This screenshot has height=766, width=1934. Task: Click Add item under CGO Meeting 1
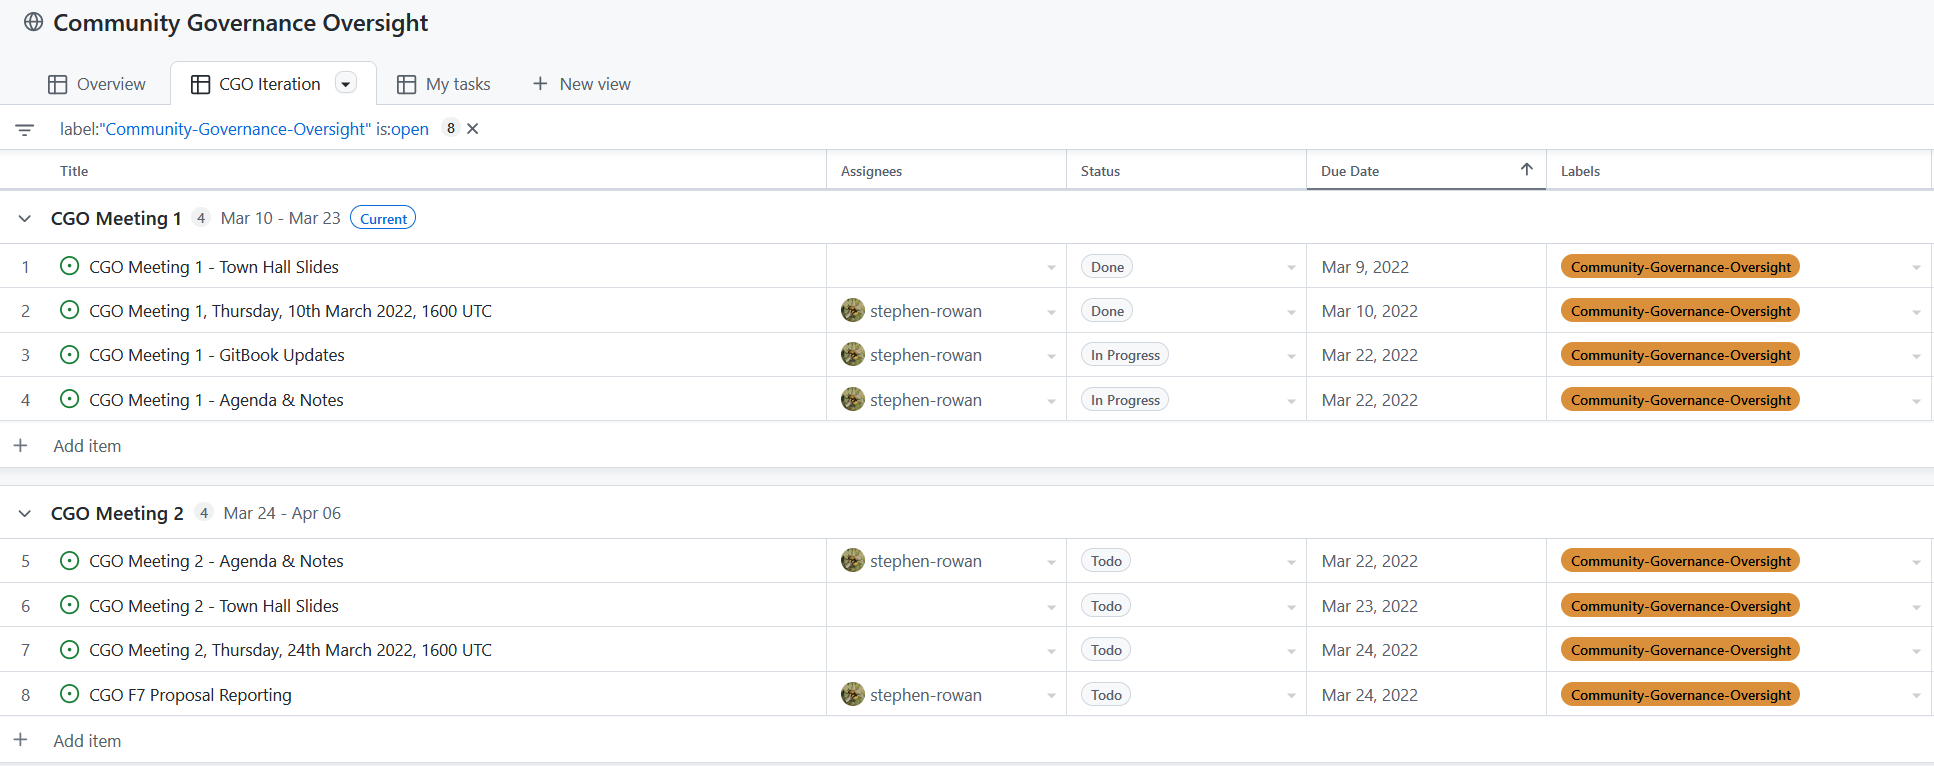pos(87,446)
